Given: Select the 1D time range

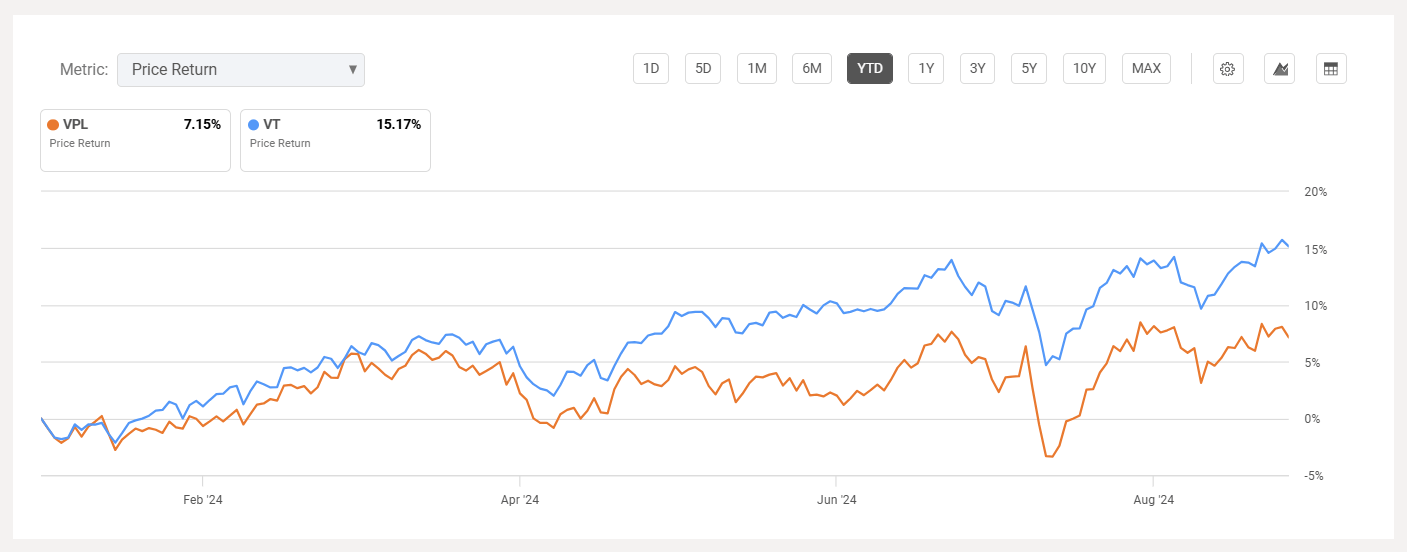Looking at the screenshot, I should [x=651, y=69].
